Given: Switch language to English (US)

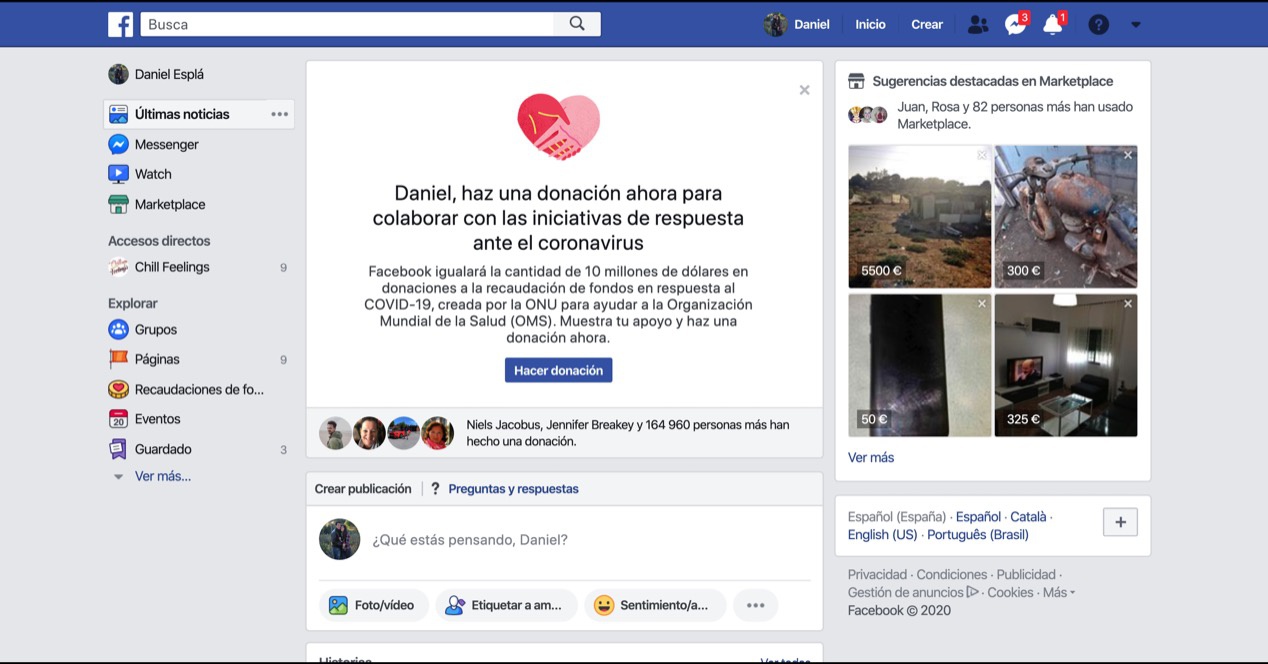Looking at the screenshot, I should (x=882, y=535).
